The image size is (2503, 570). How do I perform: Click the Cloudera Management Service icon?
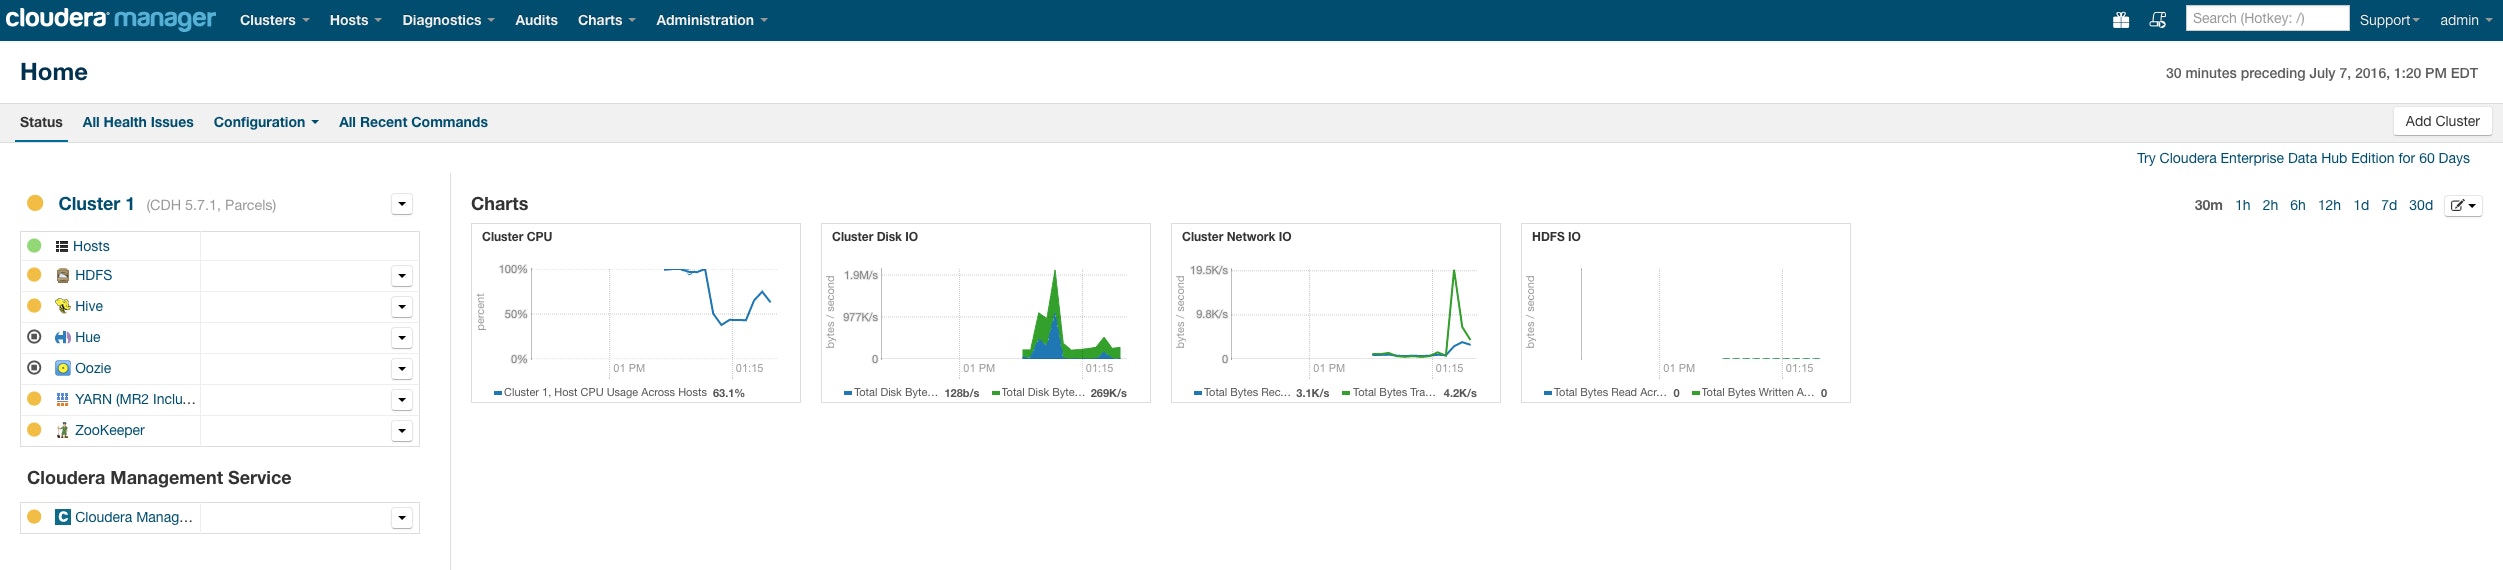[63, 517]
